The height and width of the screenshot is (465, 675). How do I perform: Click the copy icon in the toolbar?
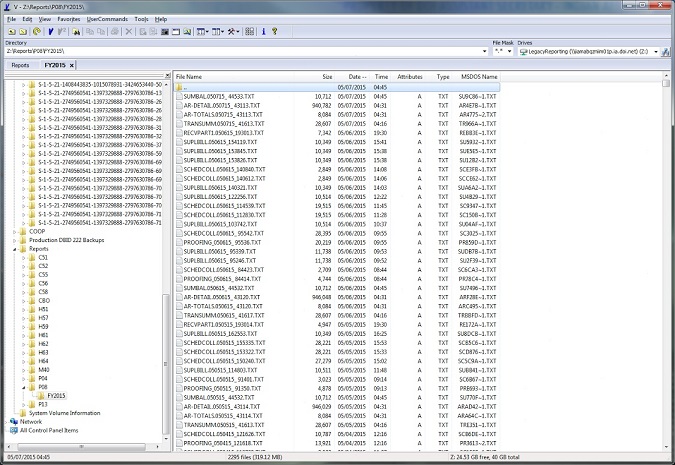(x=90, y=31)
